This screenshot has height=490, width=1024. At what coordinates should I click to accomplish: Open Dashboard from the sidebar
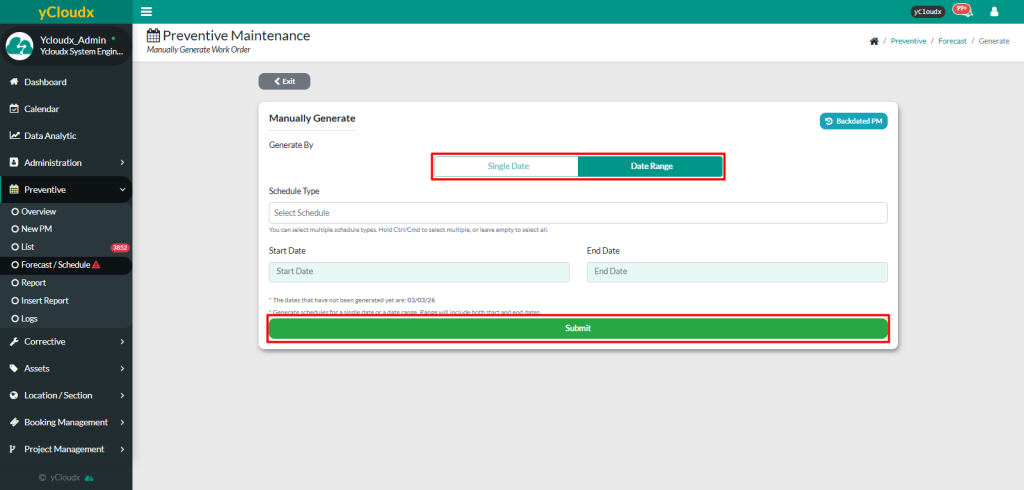[x=45, y=82]
